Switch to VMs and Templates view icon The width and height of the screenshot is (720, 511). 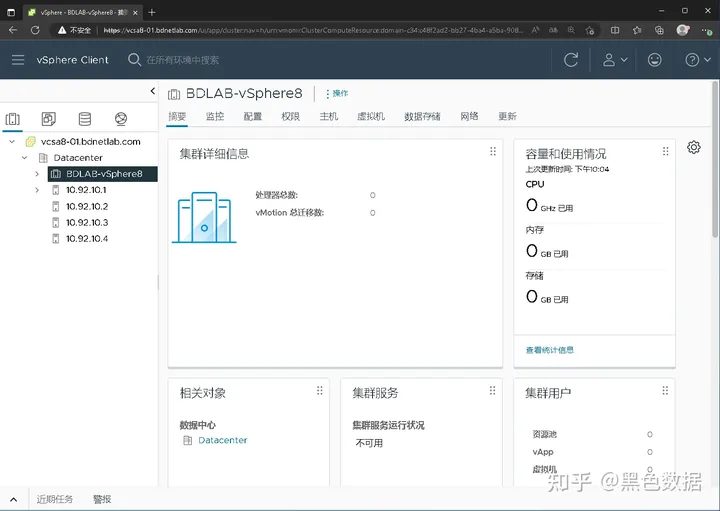point(49,119)
